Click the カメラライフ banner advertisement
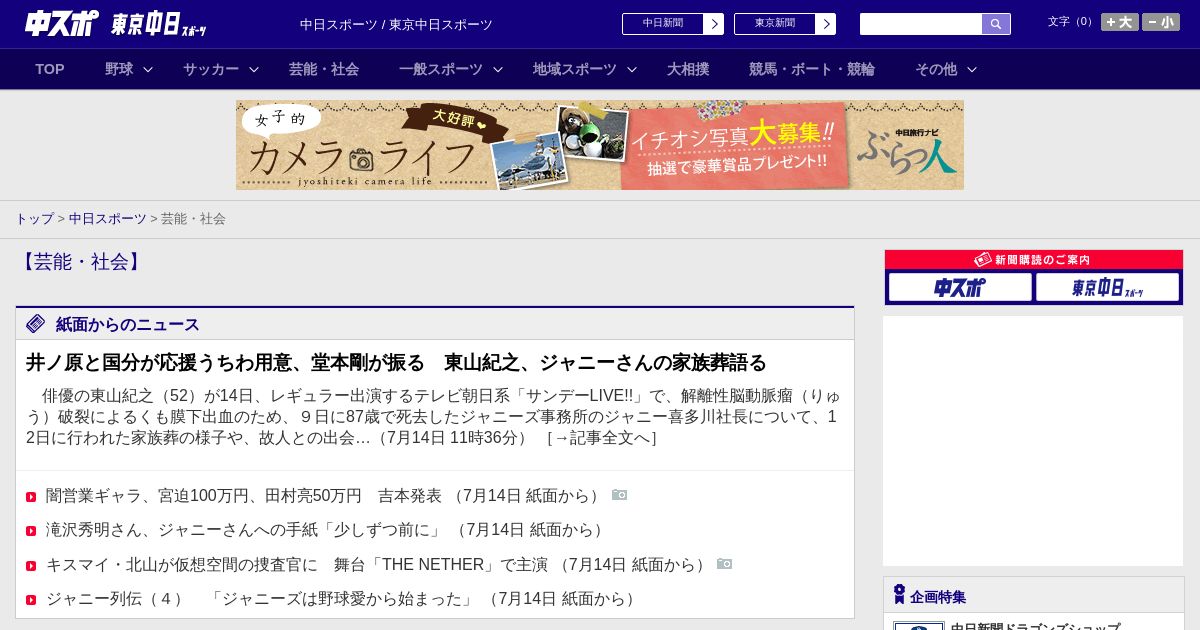 [x=600, y=145]
